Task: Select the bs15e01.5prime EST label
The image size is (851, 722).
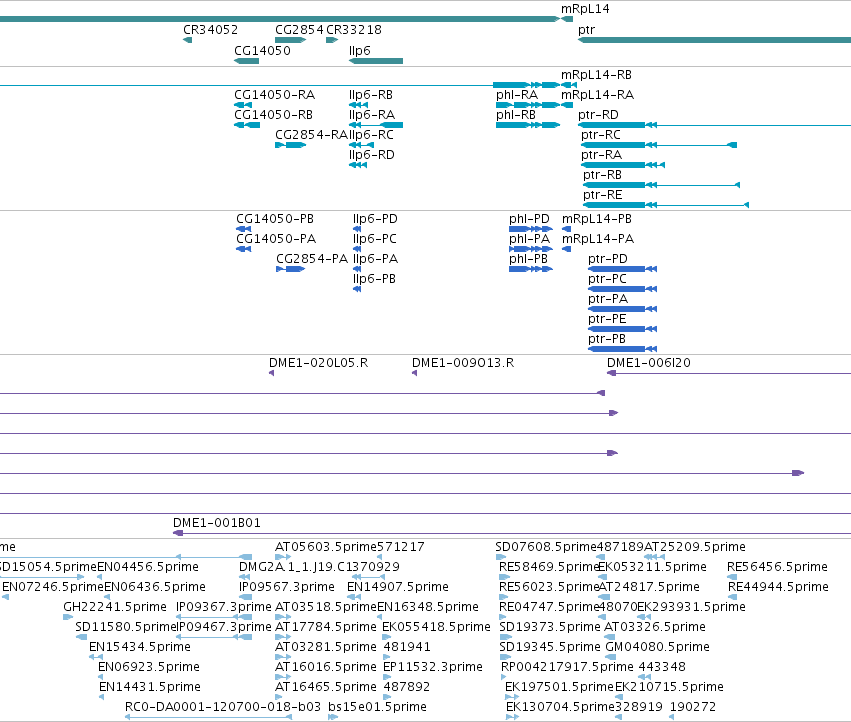Action: (x=377, y=707)
